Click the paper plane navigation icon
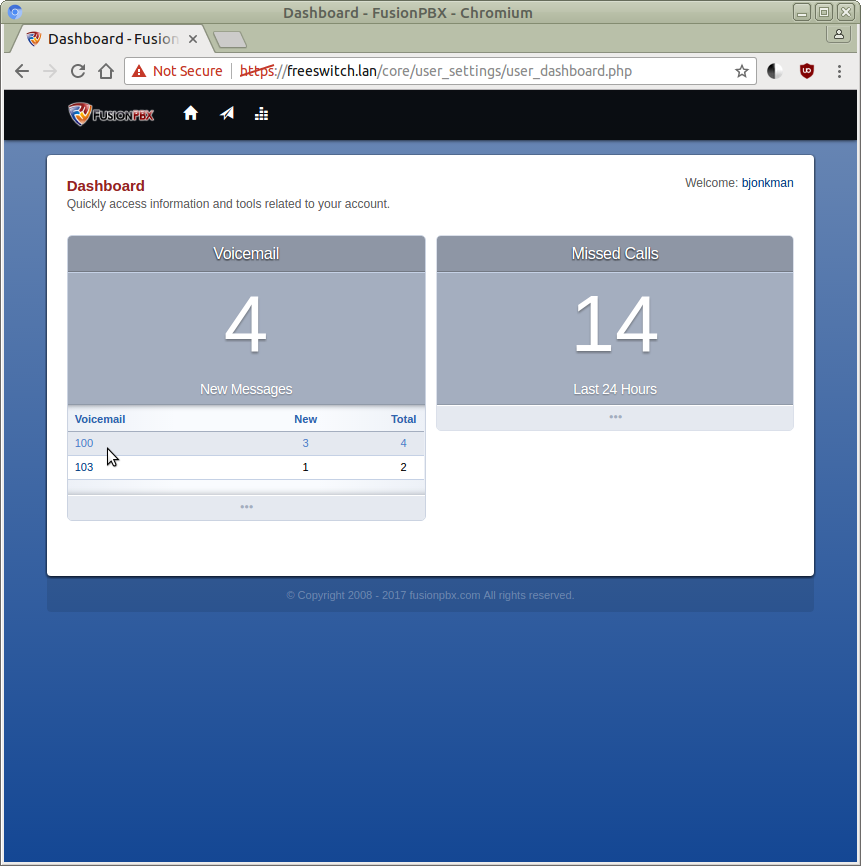The image size is (861, 866). pyautogui.click(x=227, y=114)
